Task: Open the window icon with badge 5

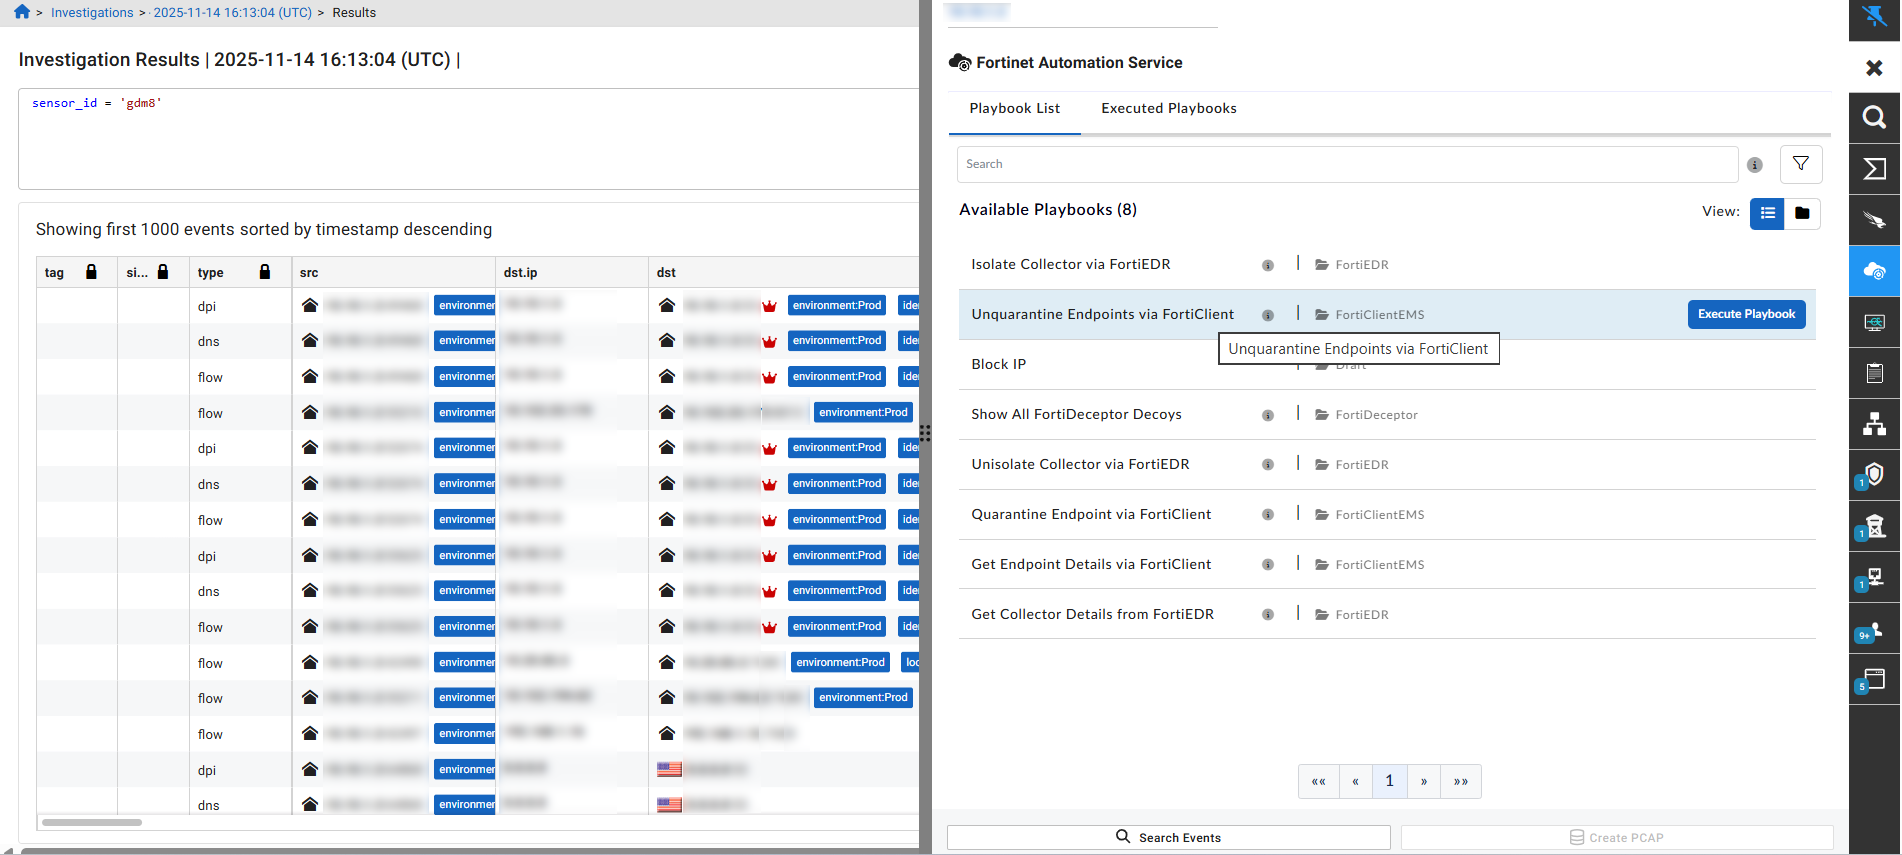Action: pyautogui.click(x=1873, y=681)
